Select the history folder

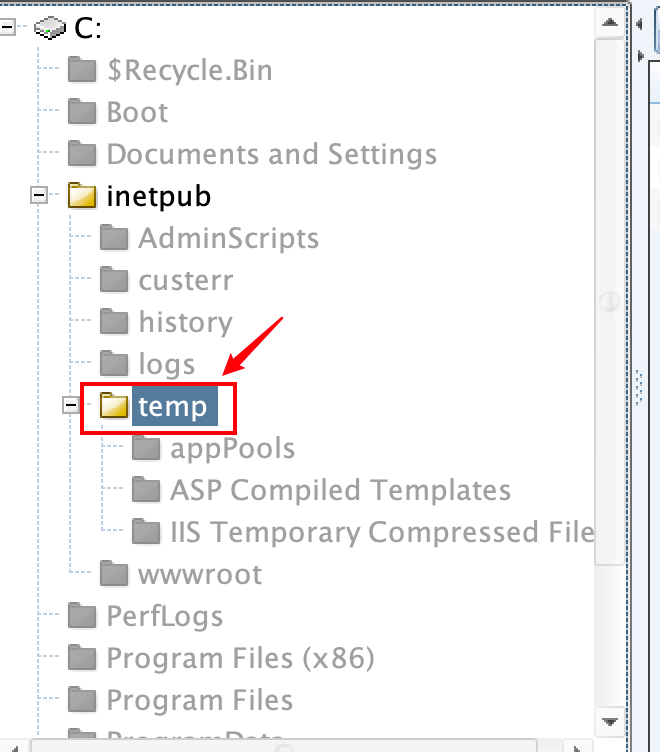(x=185, y=322)
